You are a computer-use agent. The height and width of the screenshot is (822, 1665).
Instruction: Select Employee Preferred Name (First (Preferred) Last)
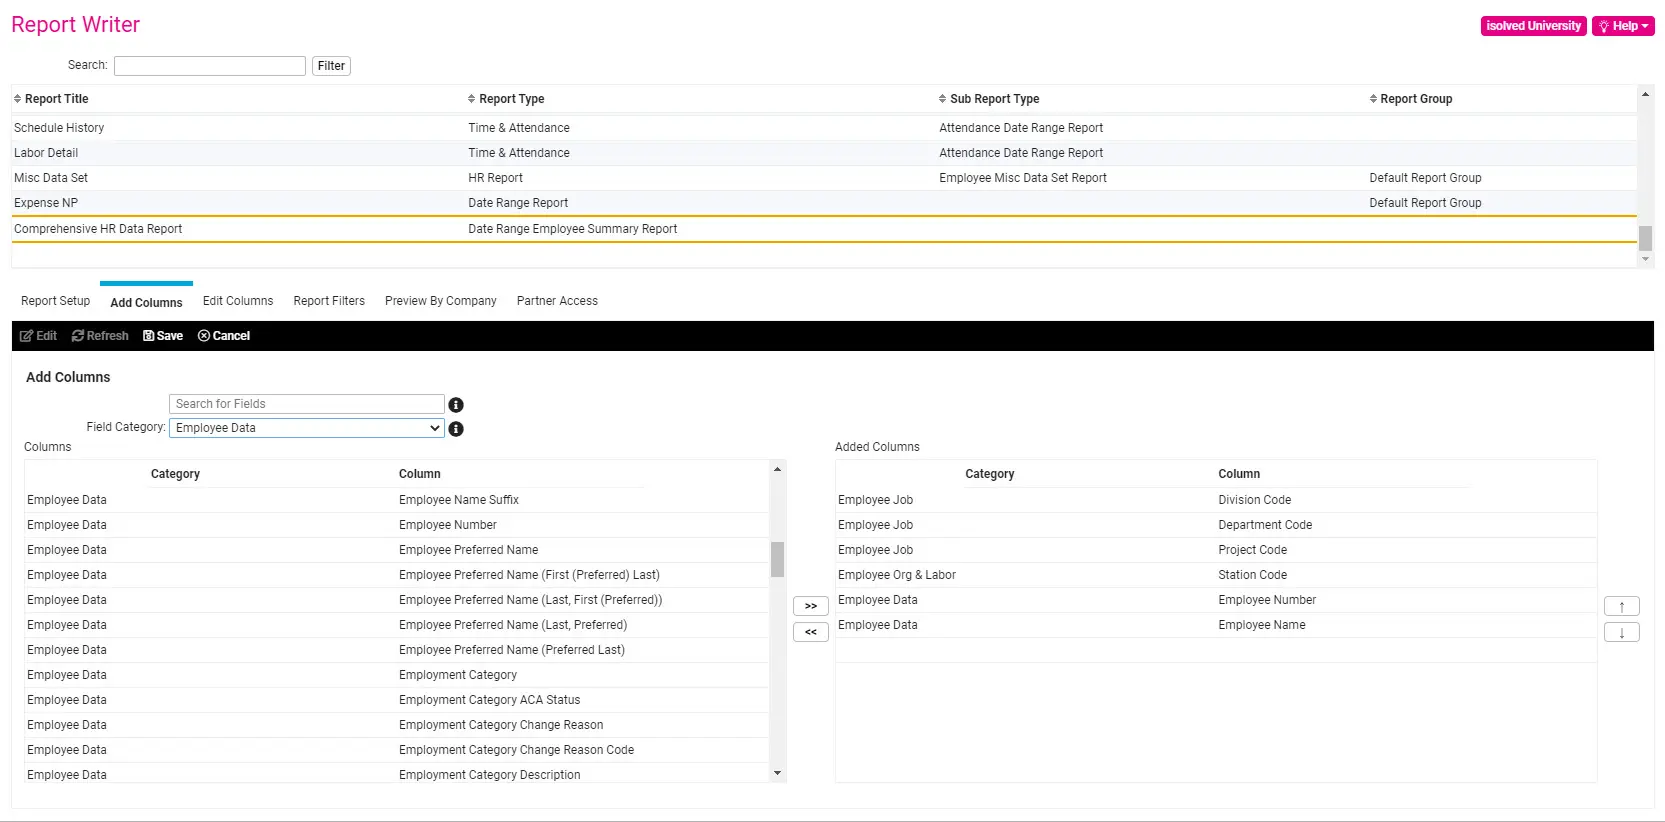tap(397, 575)
